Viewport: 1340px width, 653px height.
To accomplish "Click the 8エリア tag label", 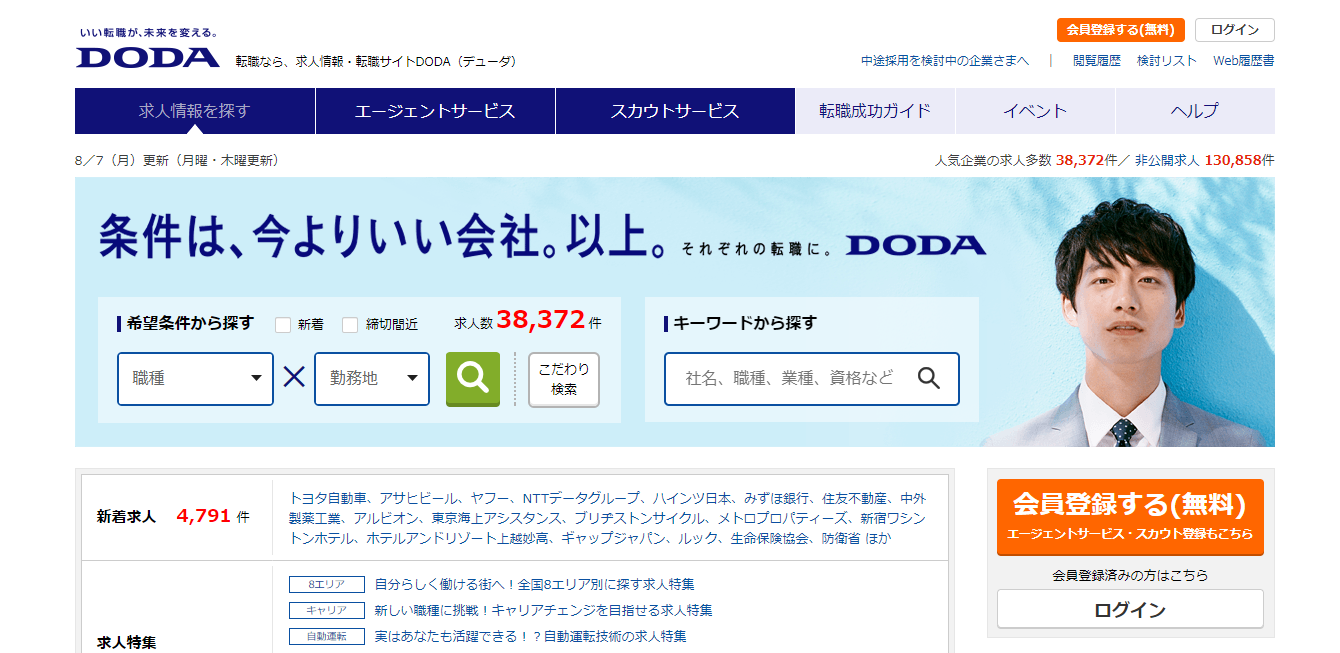I will [x=326, y=585].
